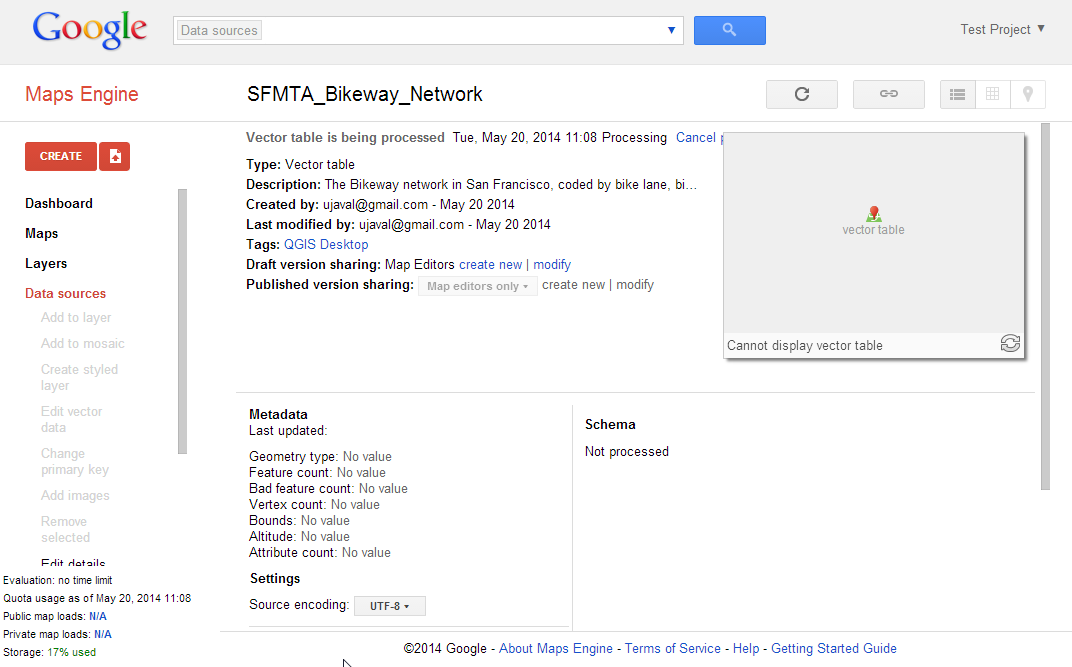
Task: Switch to list details view icon
Action: [x=957, y=94]
